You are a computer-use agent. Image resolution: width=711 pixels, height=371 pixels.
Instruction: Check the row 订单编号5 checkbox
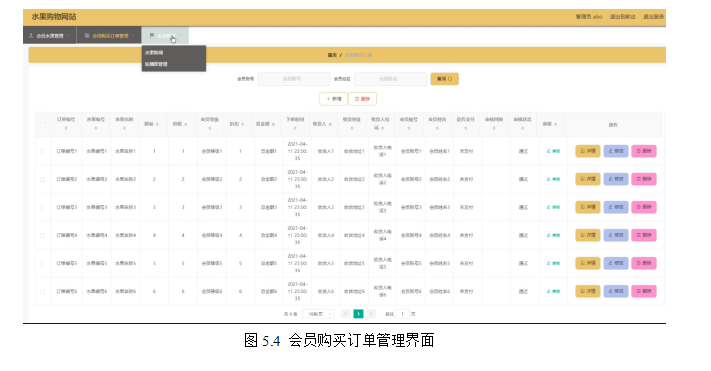pyautogui.click(x=43, y=264)
